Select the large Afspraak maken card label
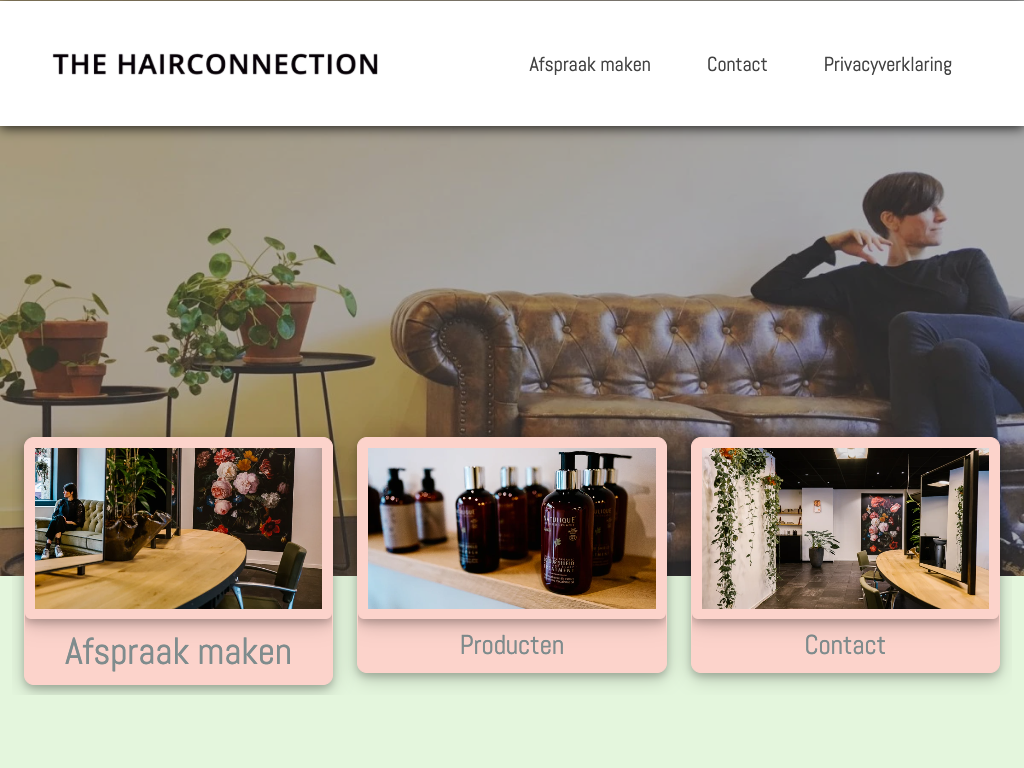Viewport: 1024px width, 768px height. (178, 651)
